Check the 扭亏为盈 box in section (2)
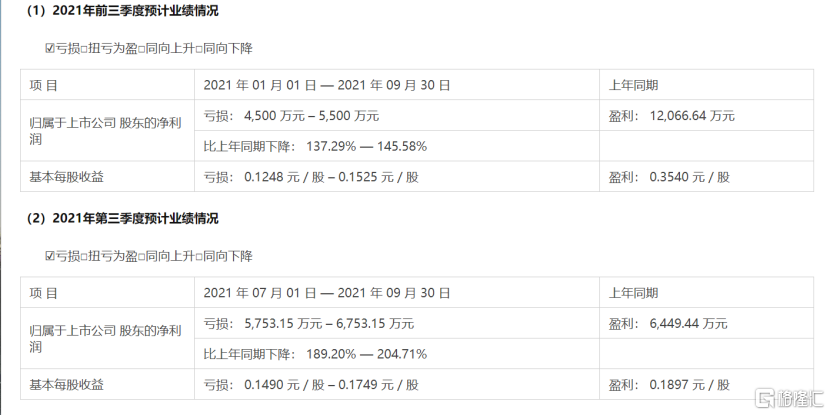This screenshot has height=415, width=830. click(82, 256)
